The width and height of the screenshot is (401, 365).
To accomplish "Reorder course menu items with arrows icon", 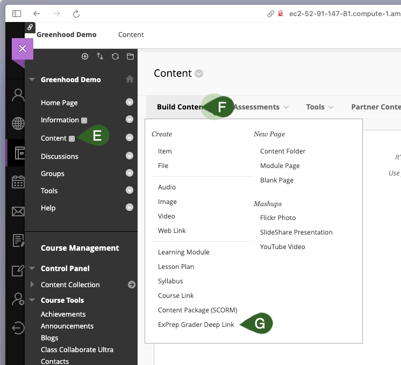I will (100, 56).
